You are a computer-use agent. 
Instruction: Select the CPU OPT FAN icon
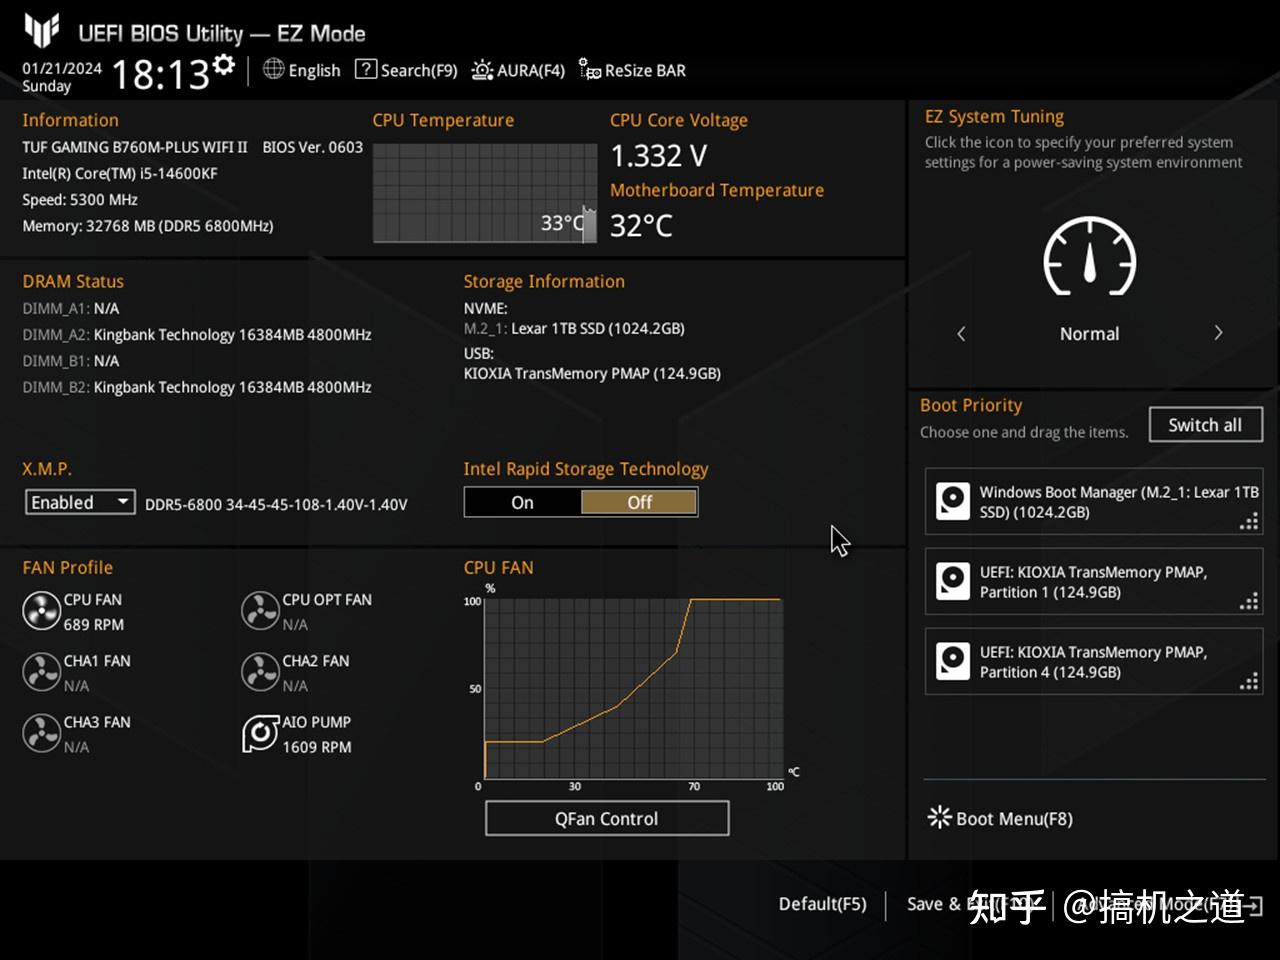[x=260, y=611]
